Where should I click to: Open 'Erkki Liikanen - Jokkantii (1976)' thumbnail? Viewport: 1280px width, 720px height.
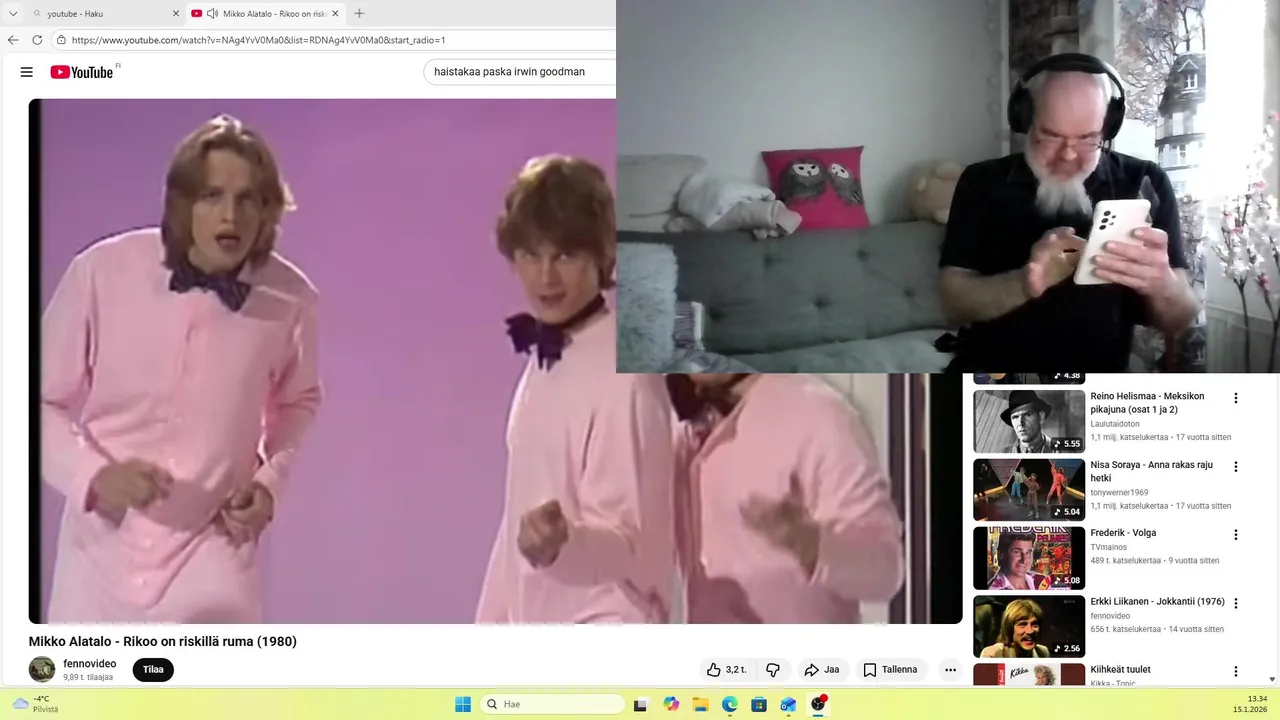[x=1029, y=626]
